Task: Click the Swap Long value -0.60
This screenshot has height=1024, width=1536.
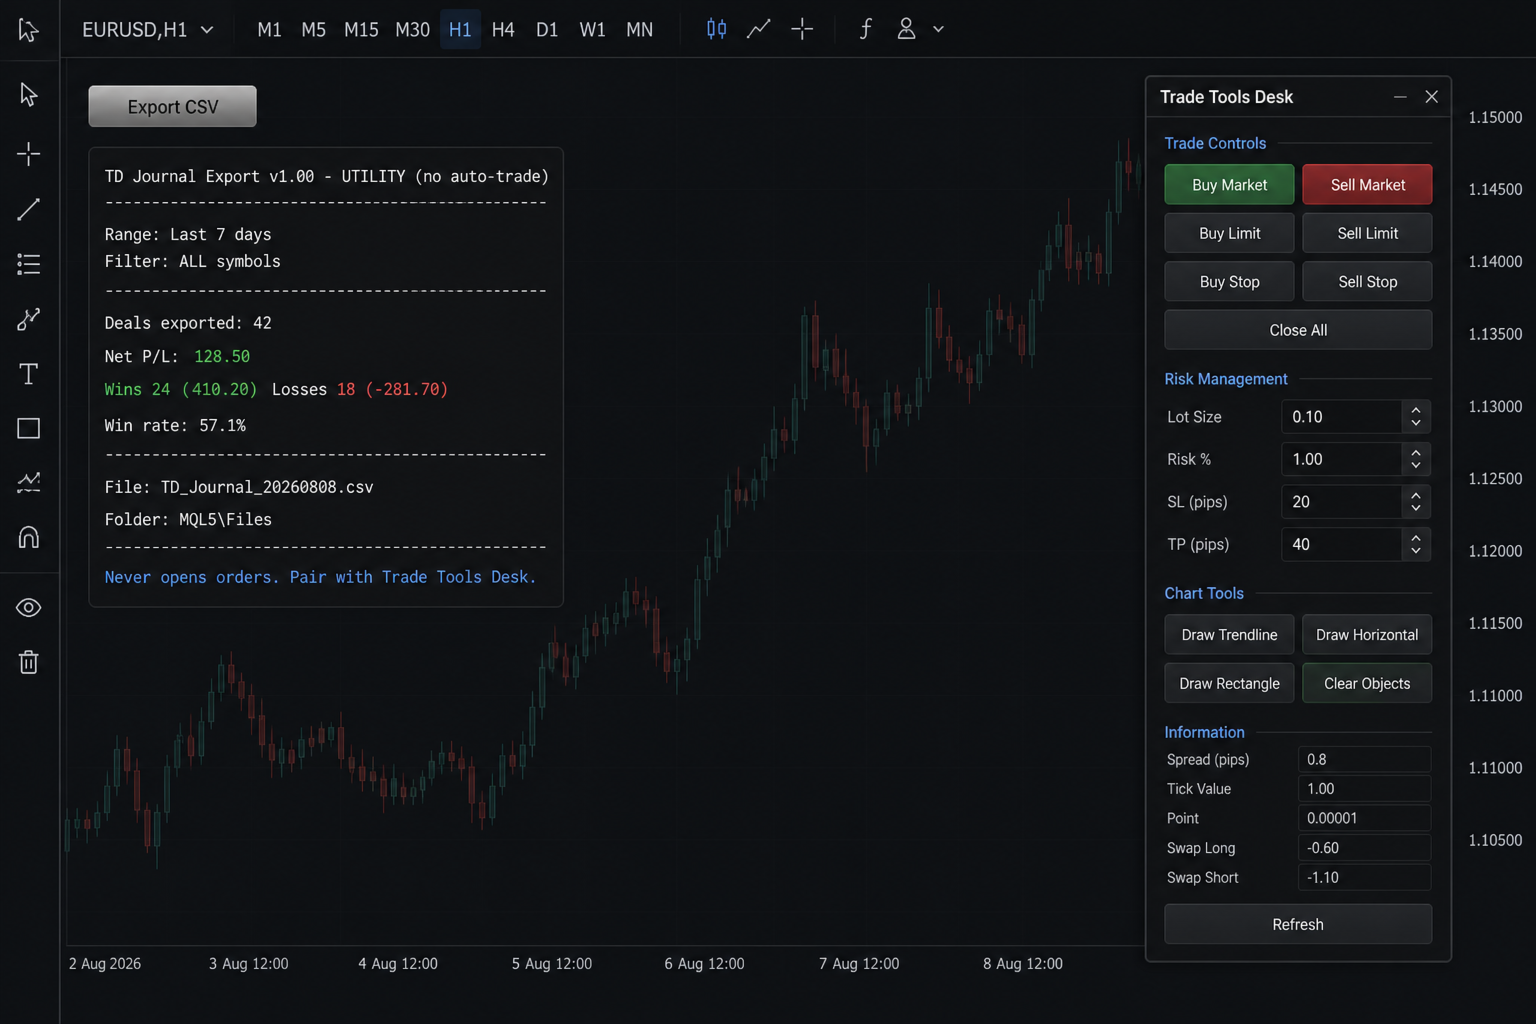Action: pyautogui.click(x=1364, y=848)
